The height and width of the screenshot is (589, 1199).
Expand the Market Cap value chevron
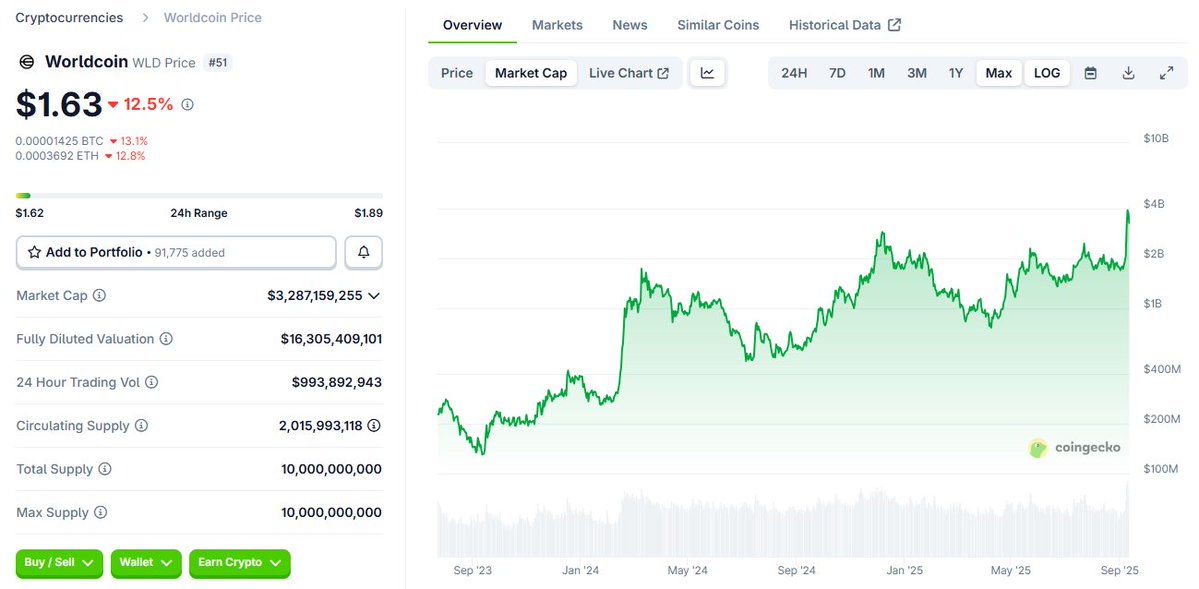pos(374,295)
